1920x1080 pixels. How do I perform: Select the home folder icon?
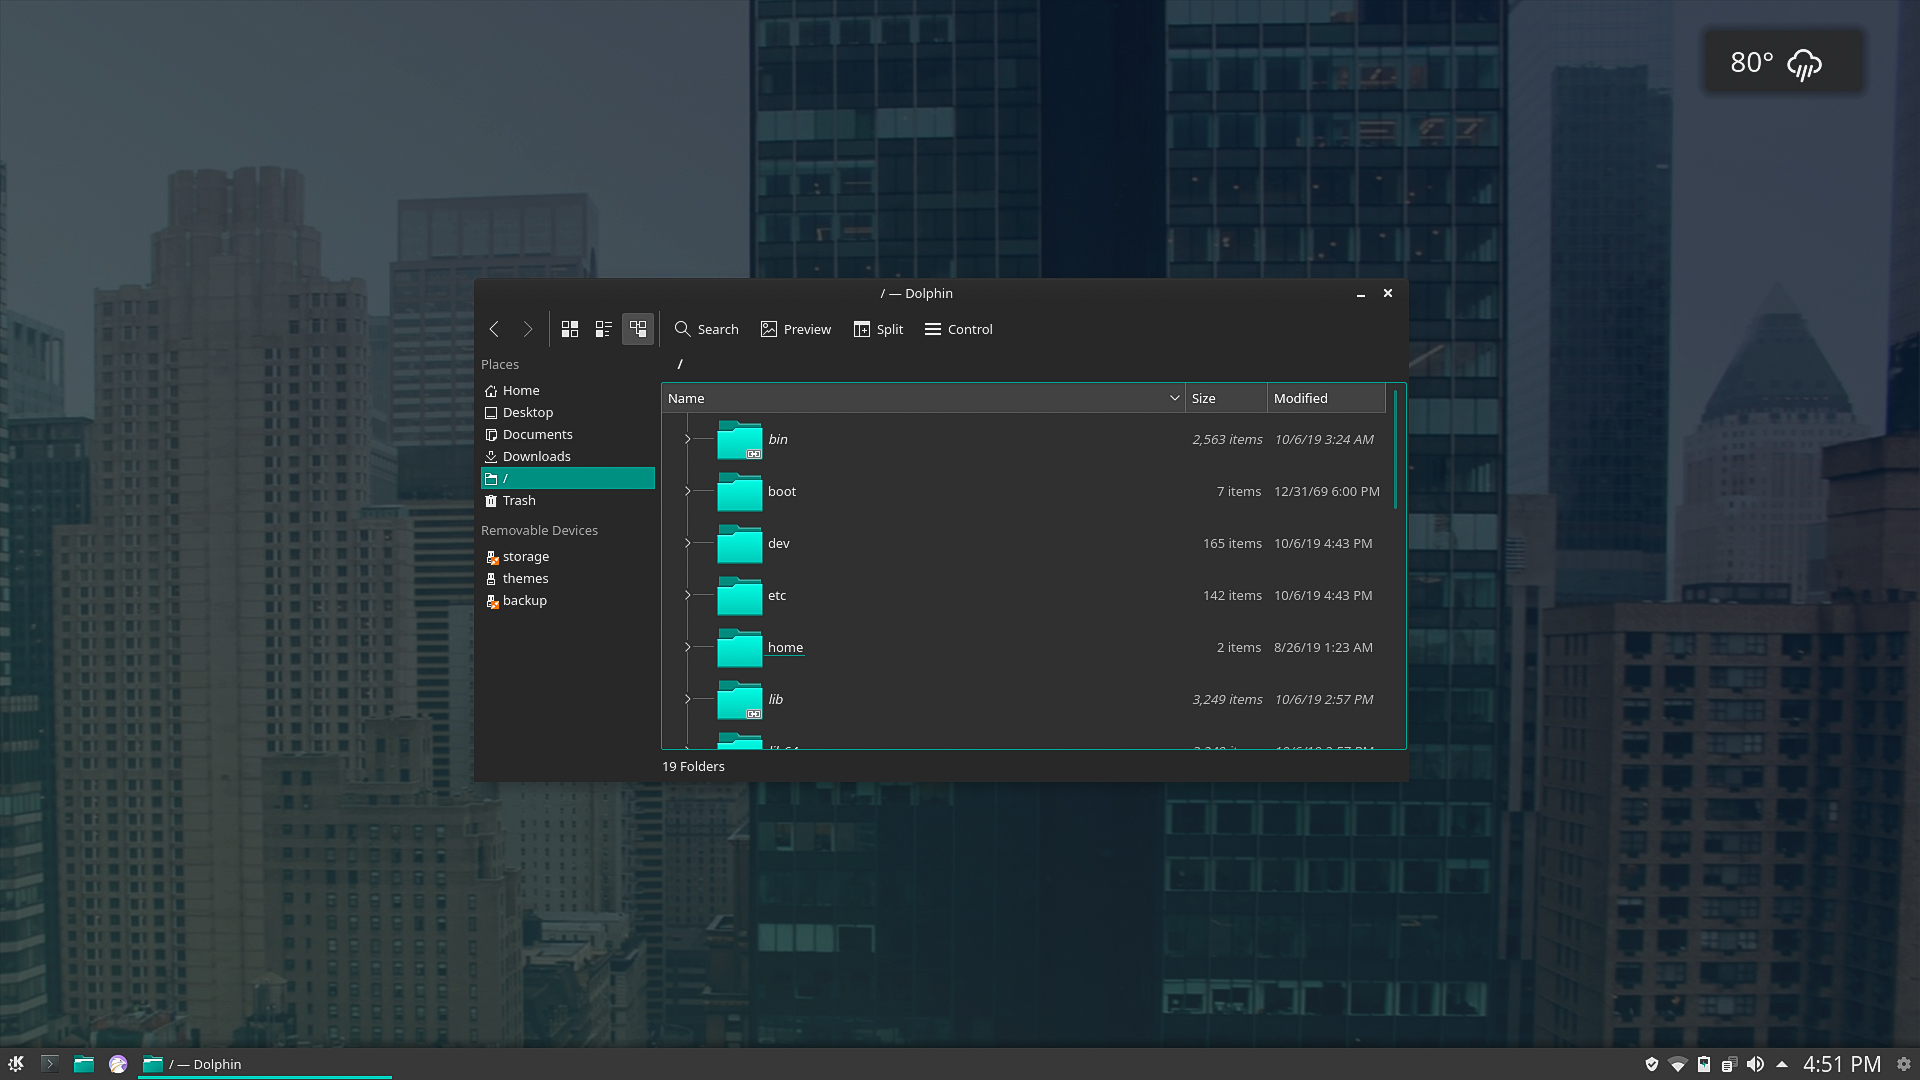740,648
